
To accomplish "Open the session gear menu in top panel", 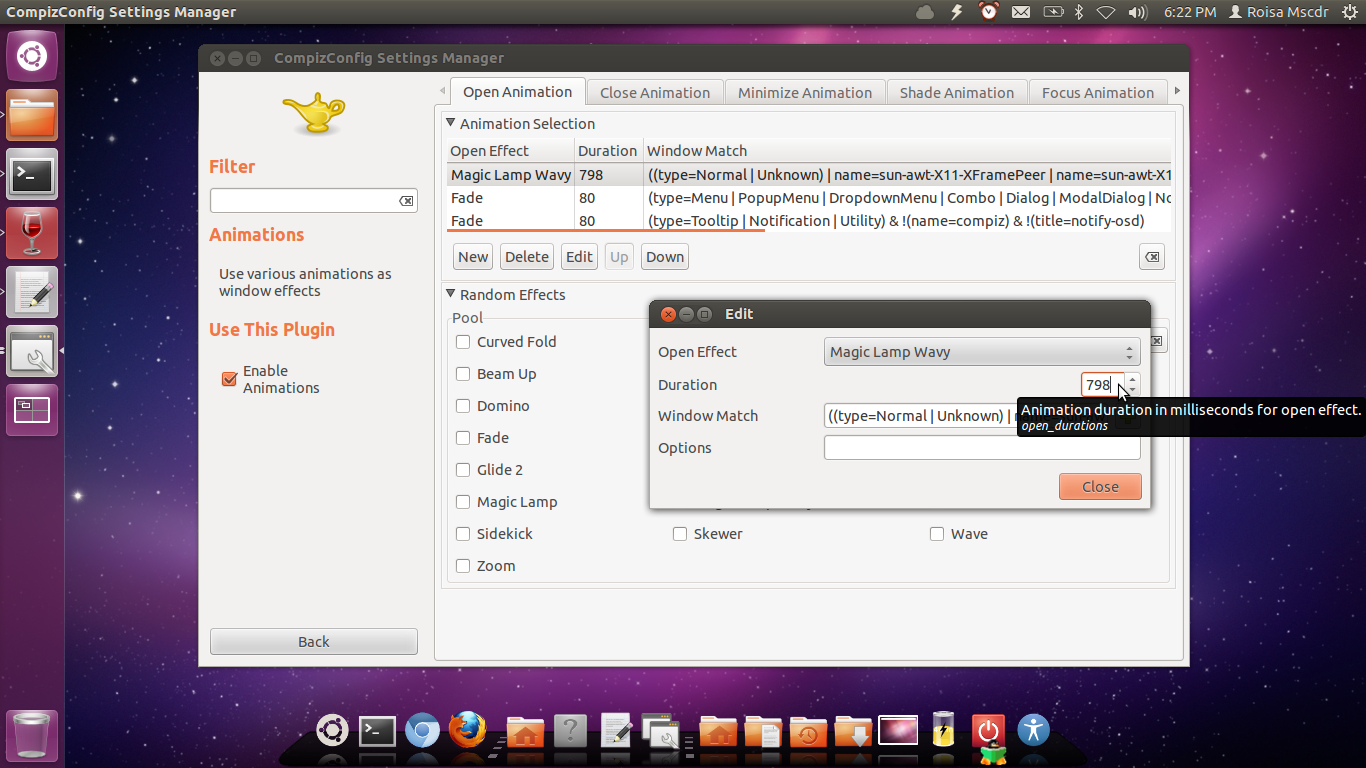I will [x=1351, y=12].
